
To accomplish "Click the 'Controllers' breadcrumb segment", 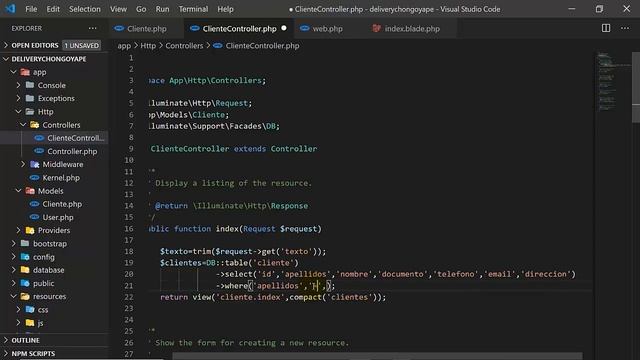I will (184, 46).
